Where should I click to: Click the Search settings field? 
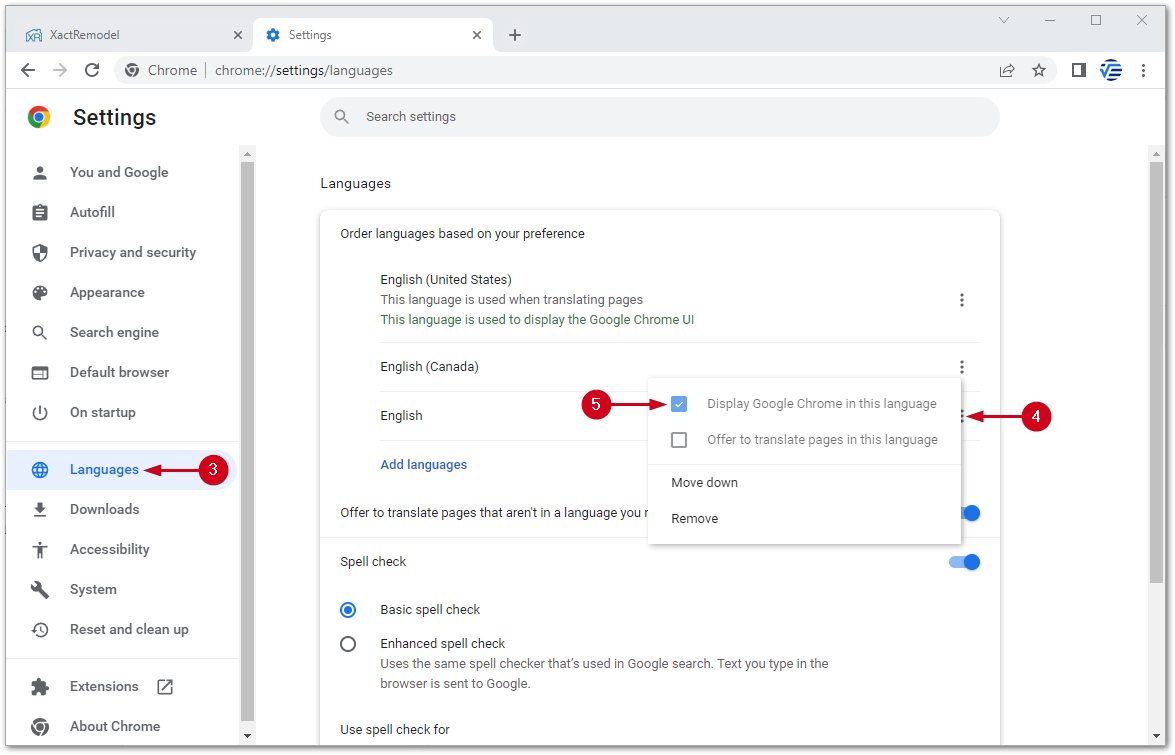[x=660, y=117]
